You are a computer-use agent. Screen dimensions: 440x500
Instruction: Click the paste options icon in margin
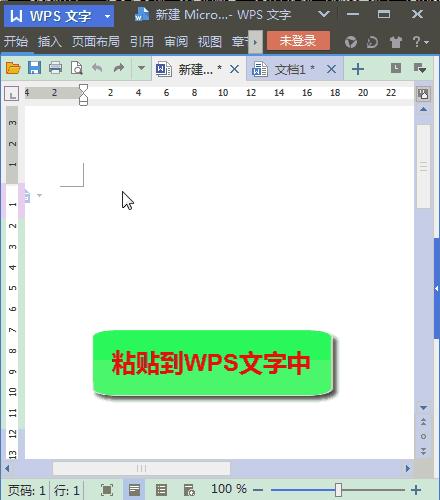(27, 196)
